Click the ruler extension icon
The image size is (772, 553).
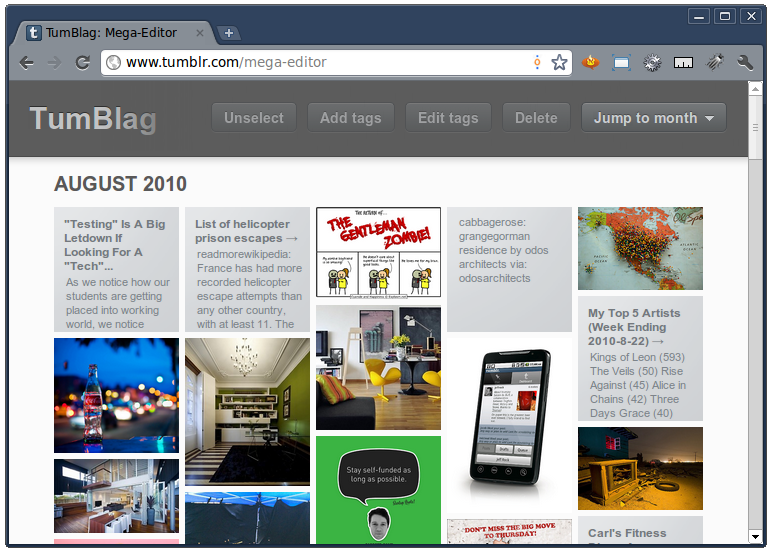point(684,62)
